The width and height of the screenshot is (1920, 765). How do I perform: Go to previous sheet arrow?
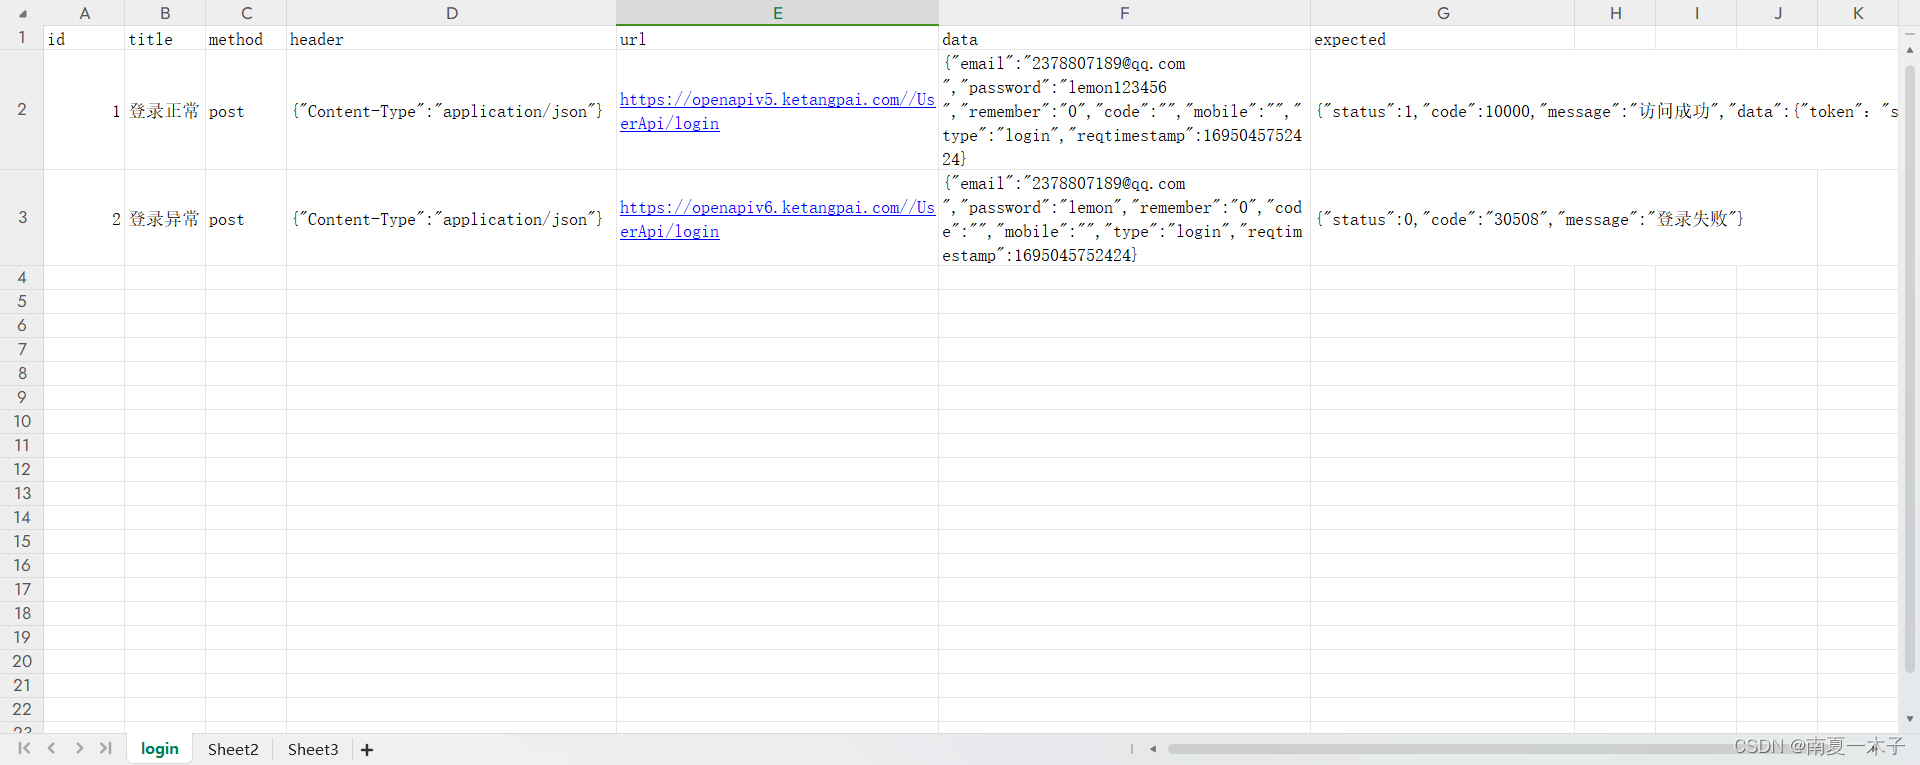(x=51, y=748)
